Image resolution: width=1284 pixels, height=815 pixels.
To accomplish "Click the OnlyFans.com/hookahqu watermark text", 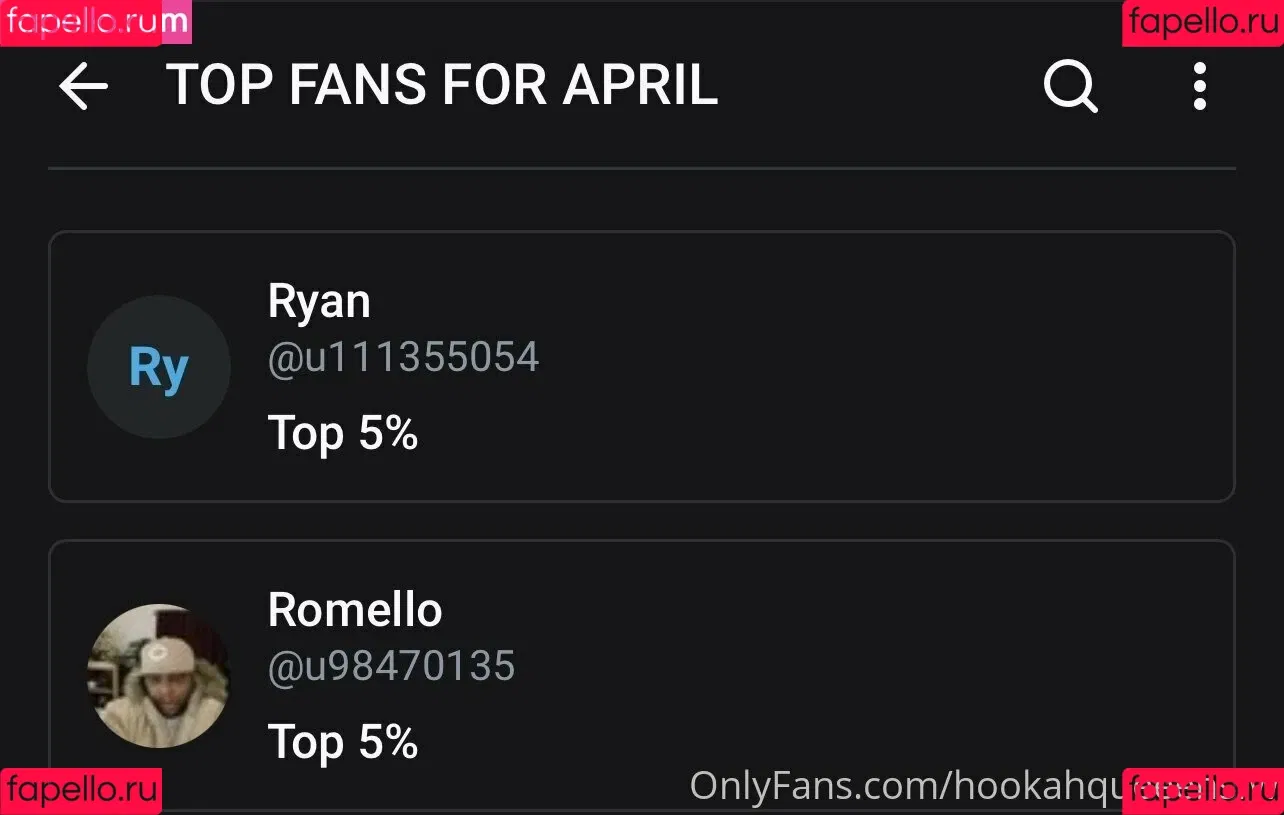I will click(905, 787).
